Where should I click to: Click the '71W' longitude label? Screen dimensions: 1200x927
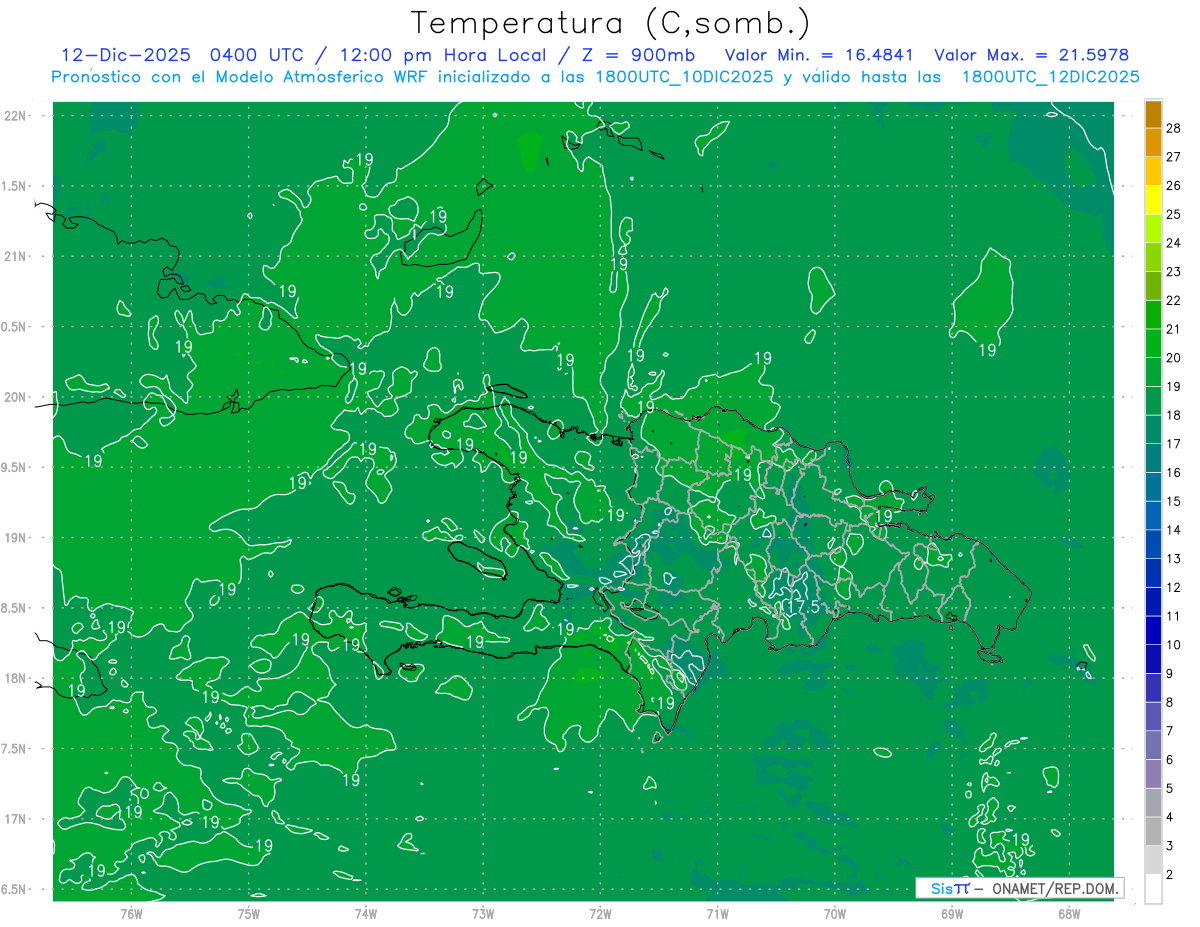tap(717, 913)
